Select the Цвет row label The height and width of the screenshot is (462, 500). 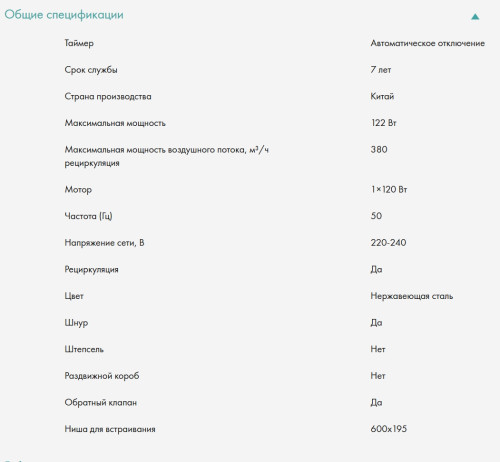(74, 296)
